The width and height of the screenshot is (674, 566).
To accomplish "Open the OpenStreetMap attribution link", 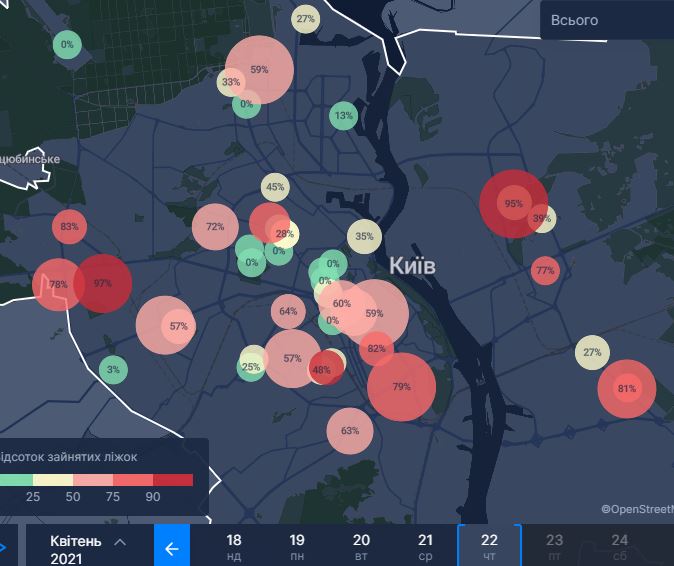I will click(637, 509).
